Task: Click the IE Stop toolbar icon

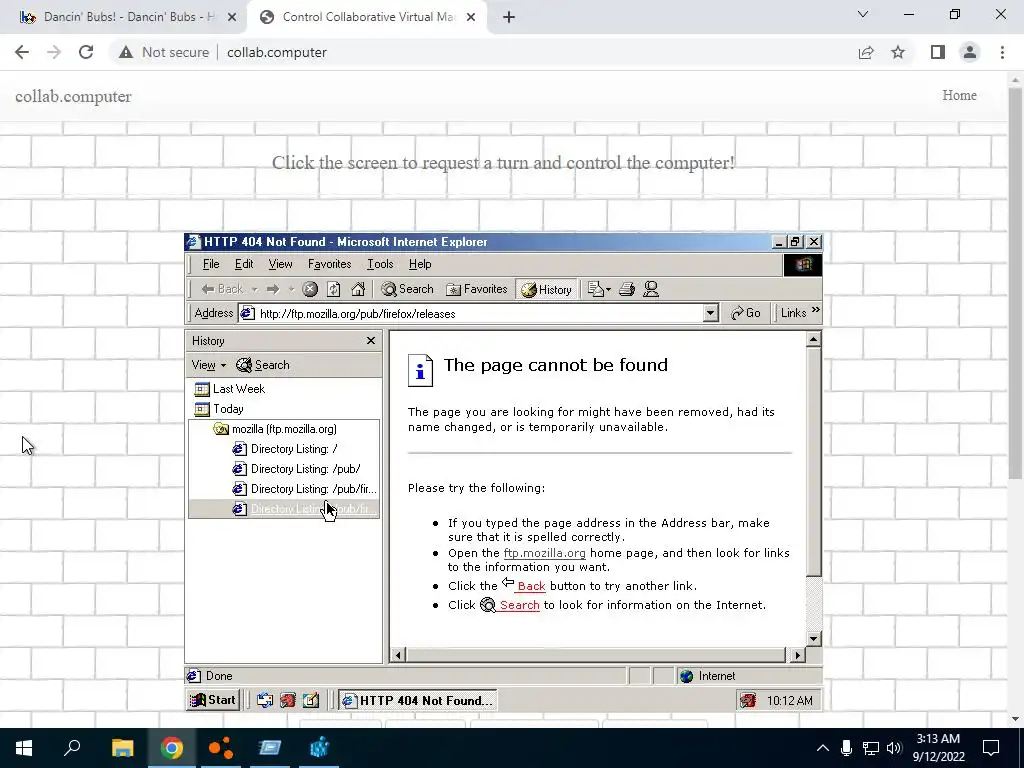Action: point(310,289)
